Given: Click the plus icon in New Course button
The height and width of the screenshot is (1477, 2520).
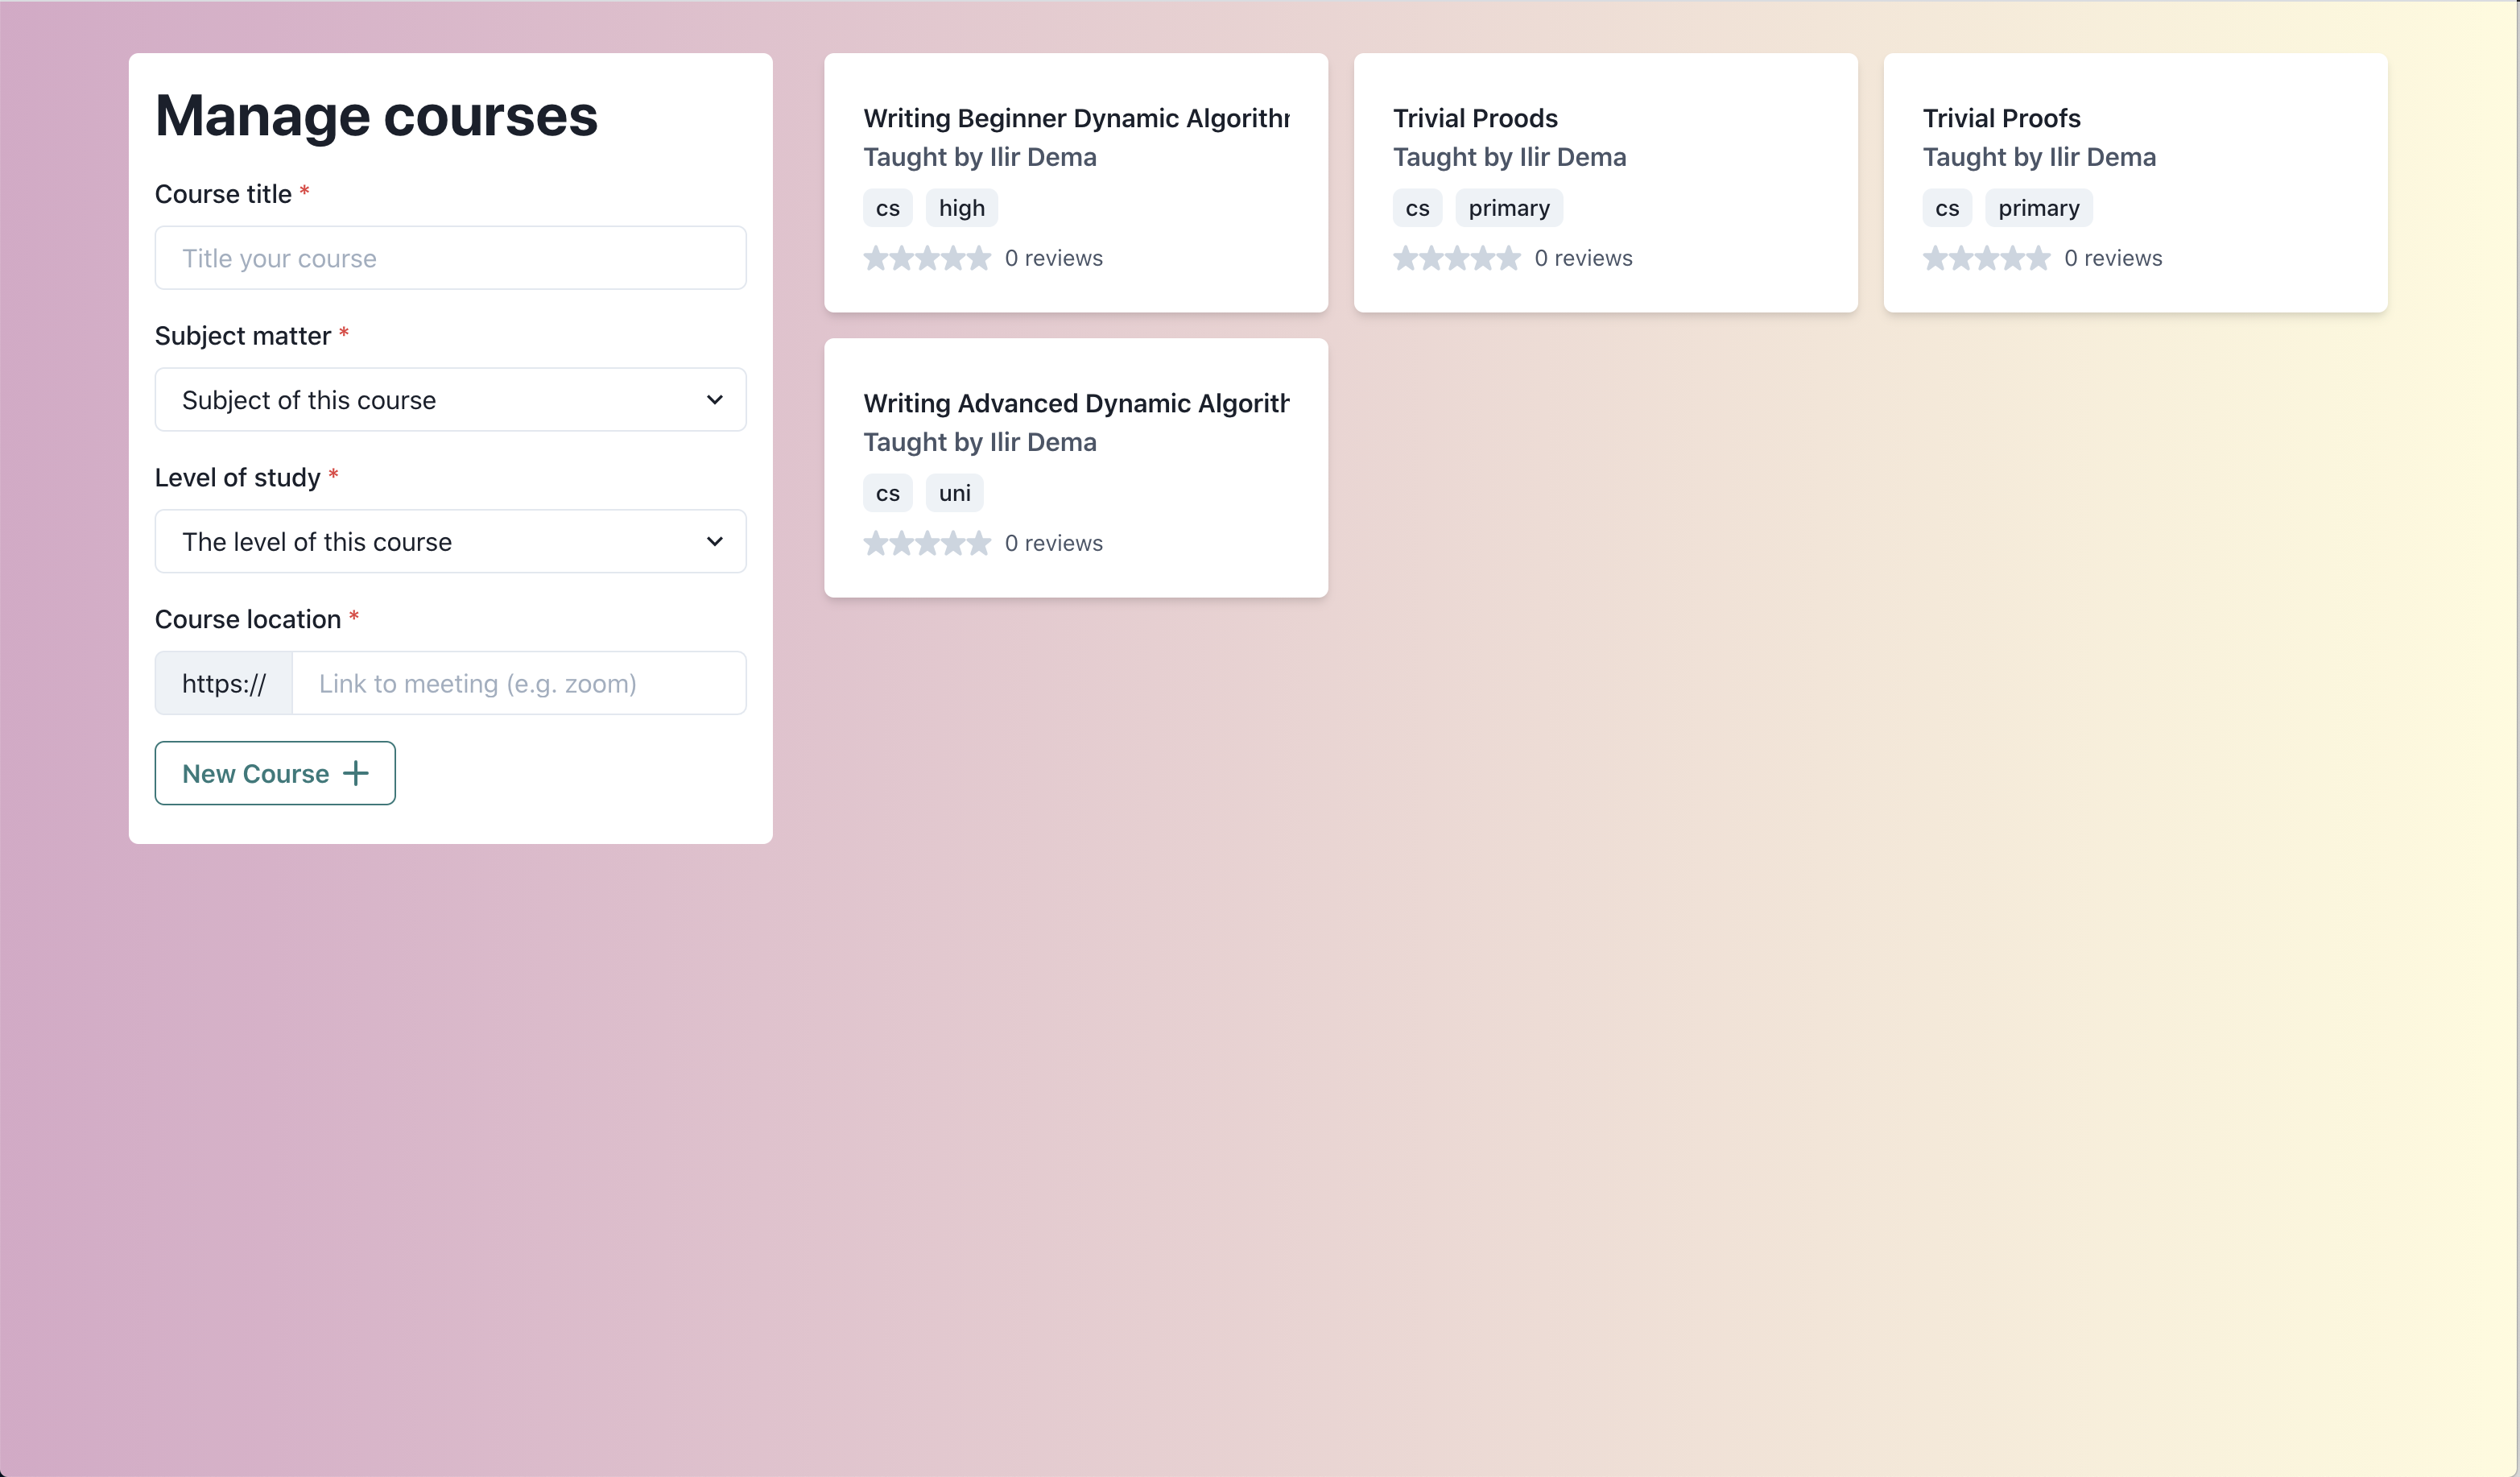Looking at the screenshot, I should (355, 773).
